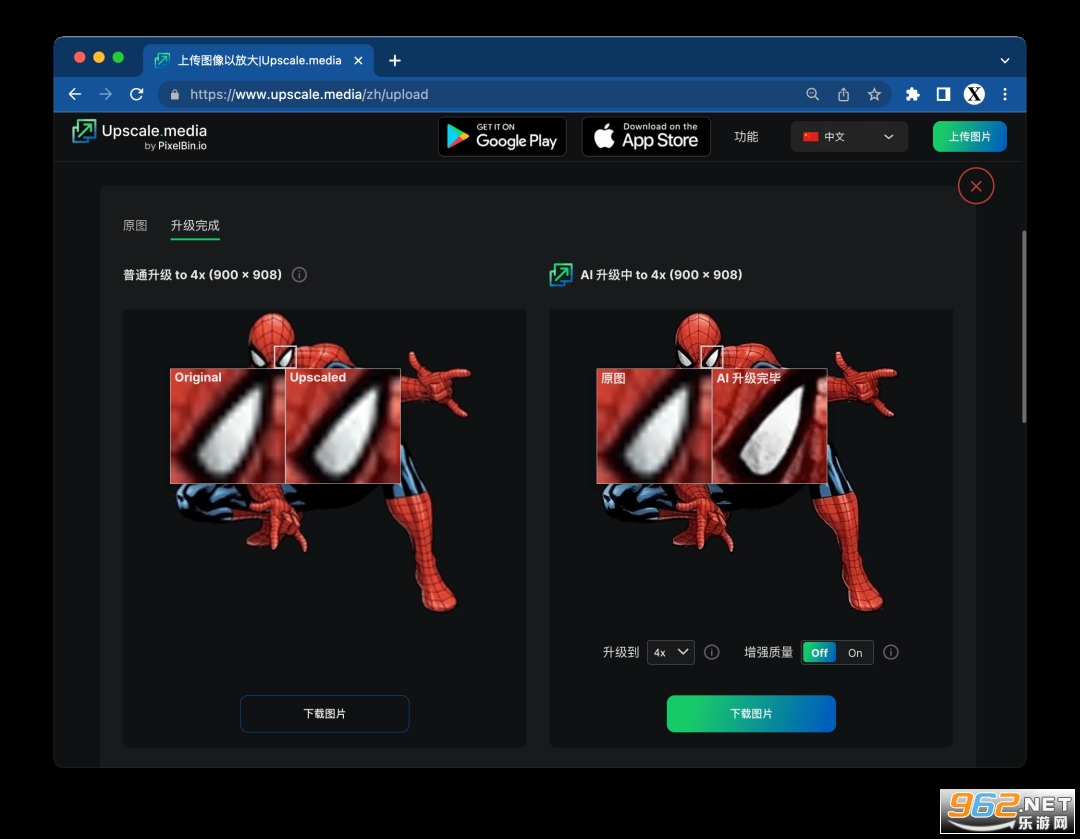This screenshot has height=839, width=1080.
Task: Click the bookmark star icon
Action: pos(874,94)
